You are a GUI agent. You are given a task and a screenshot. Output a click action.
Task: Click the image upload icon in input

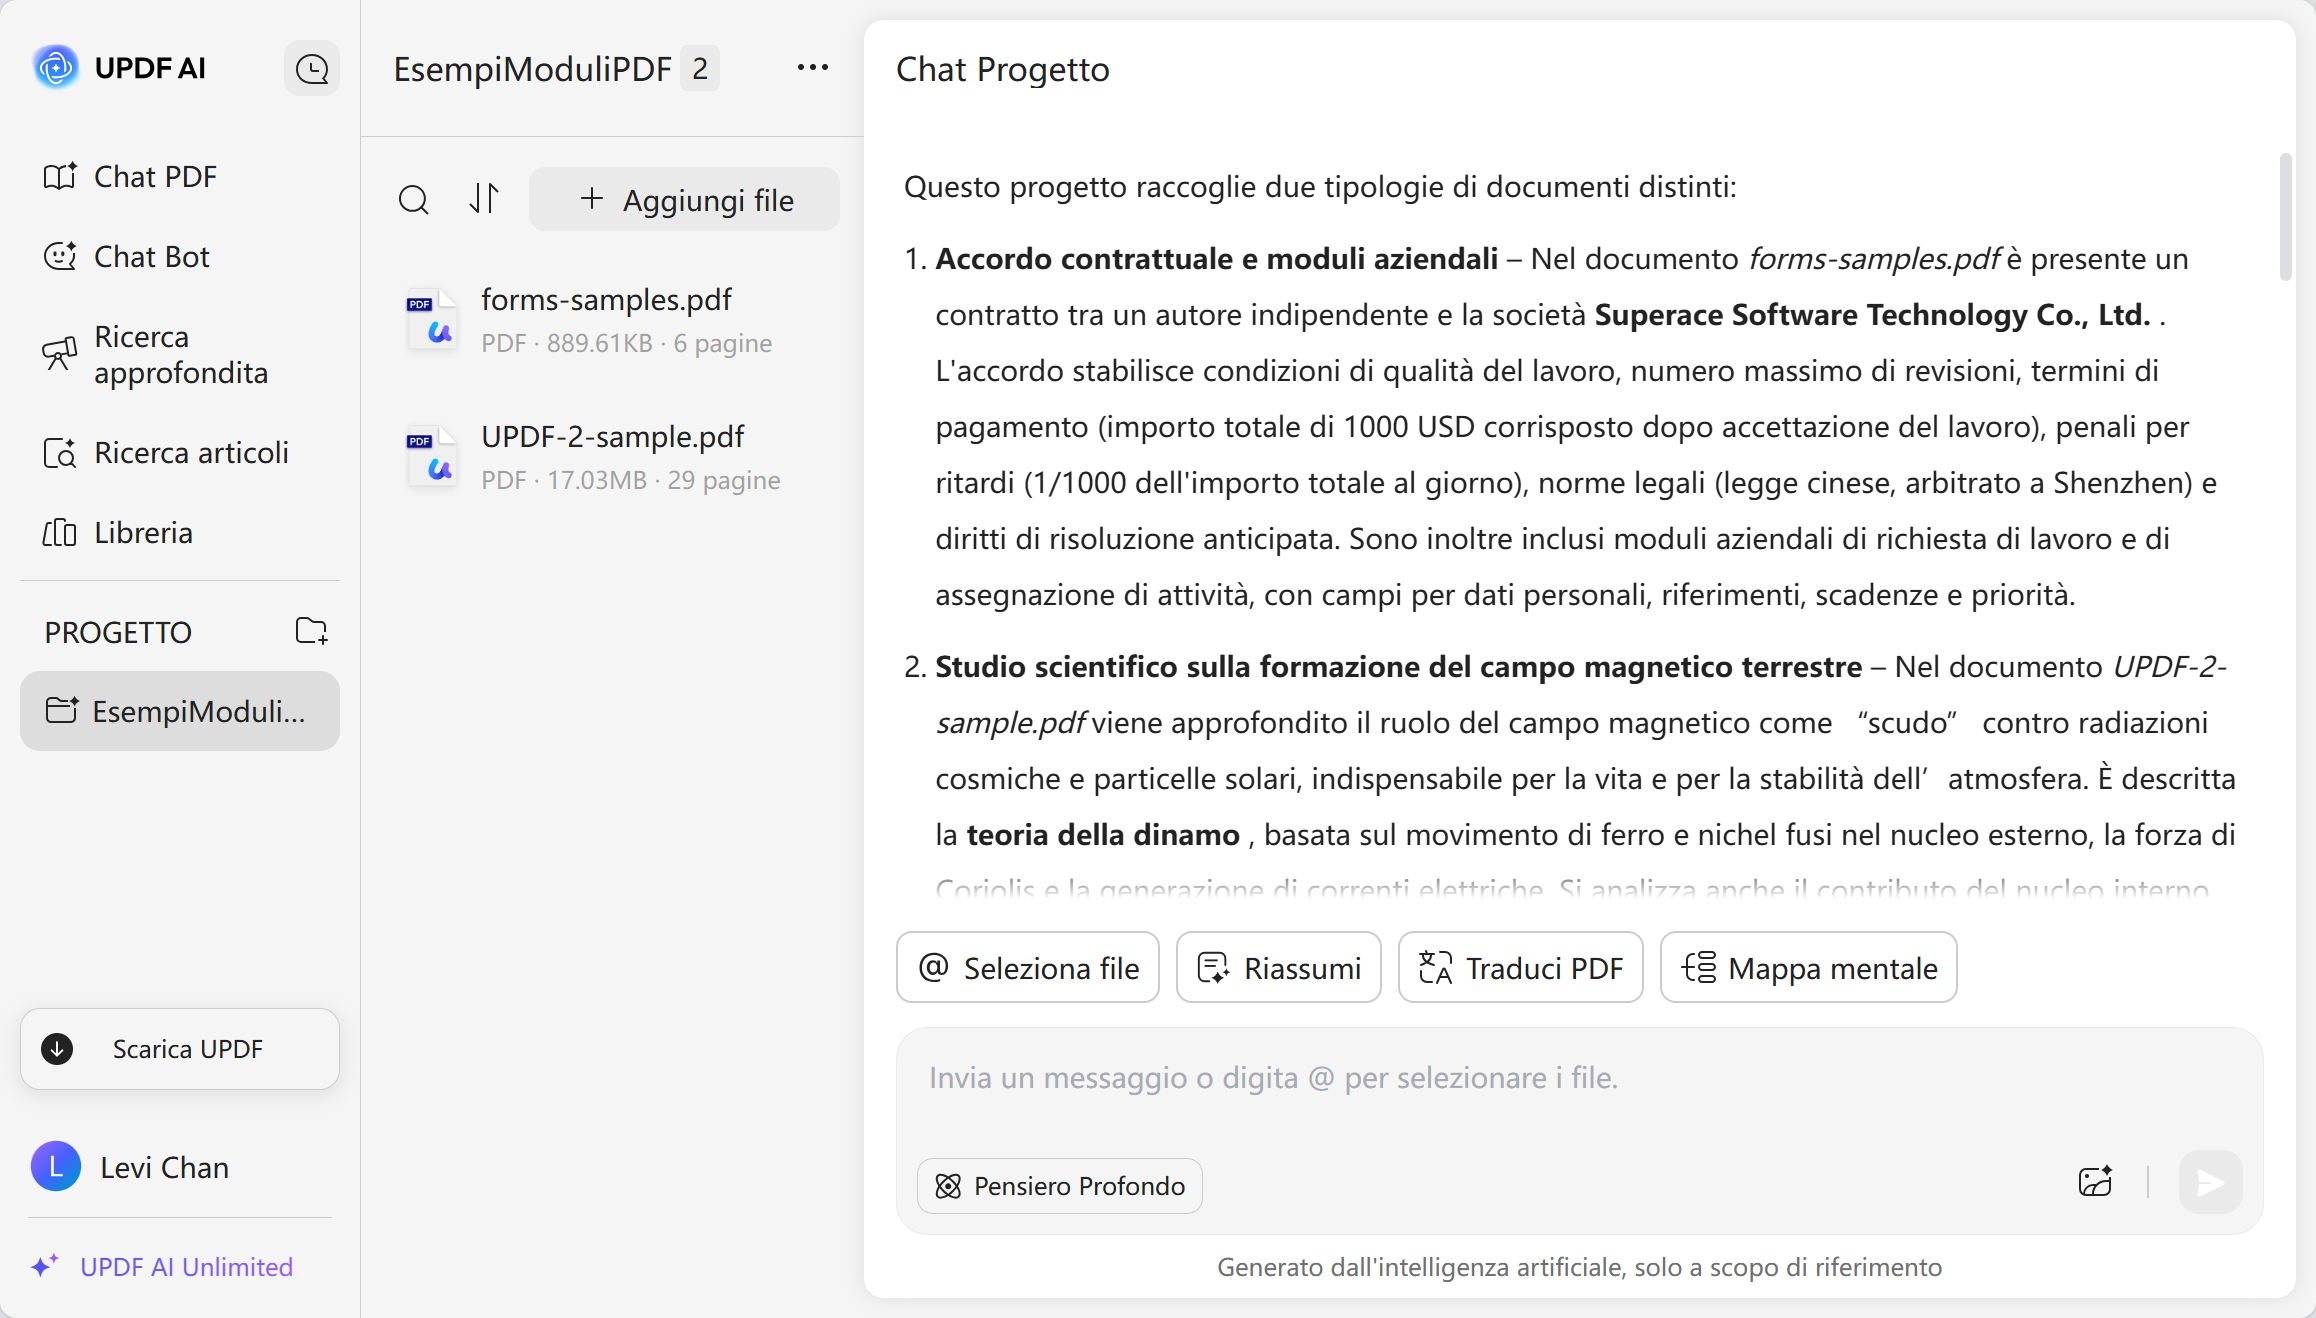click(x=2095, y=1182)
